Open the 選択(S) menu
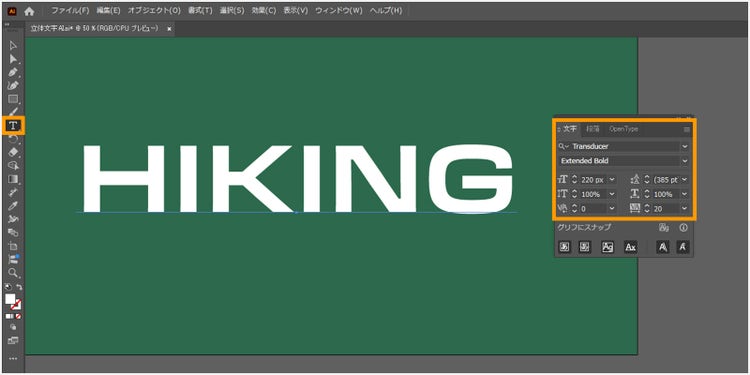The image size is (750, 375). point(232,11)
